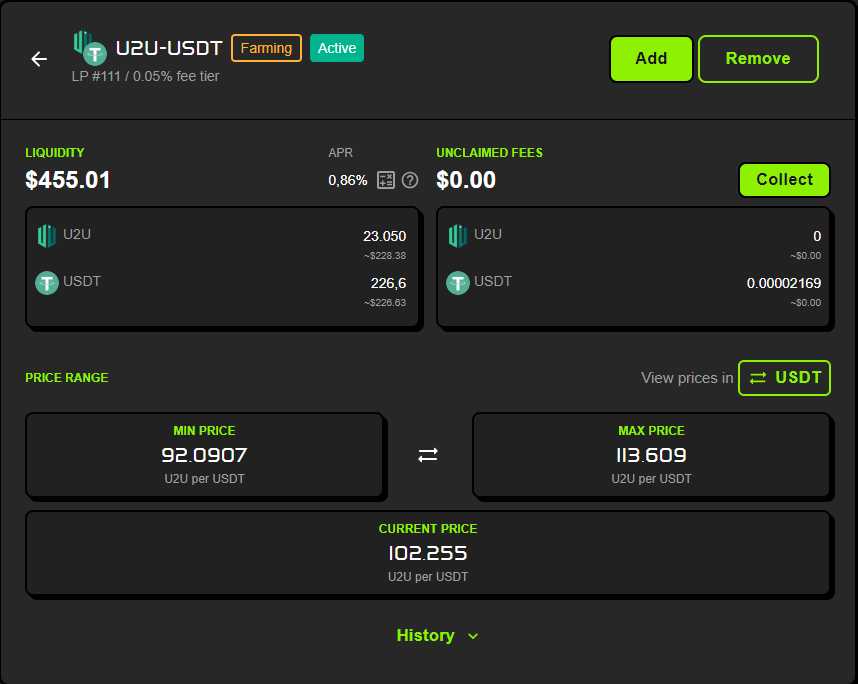Click the Farming badge
This screenshot has width=858, height=684.
266,48
